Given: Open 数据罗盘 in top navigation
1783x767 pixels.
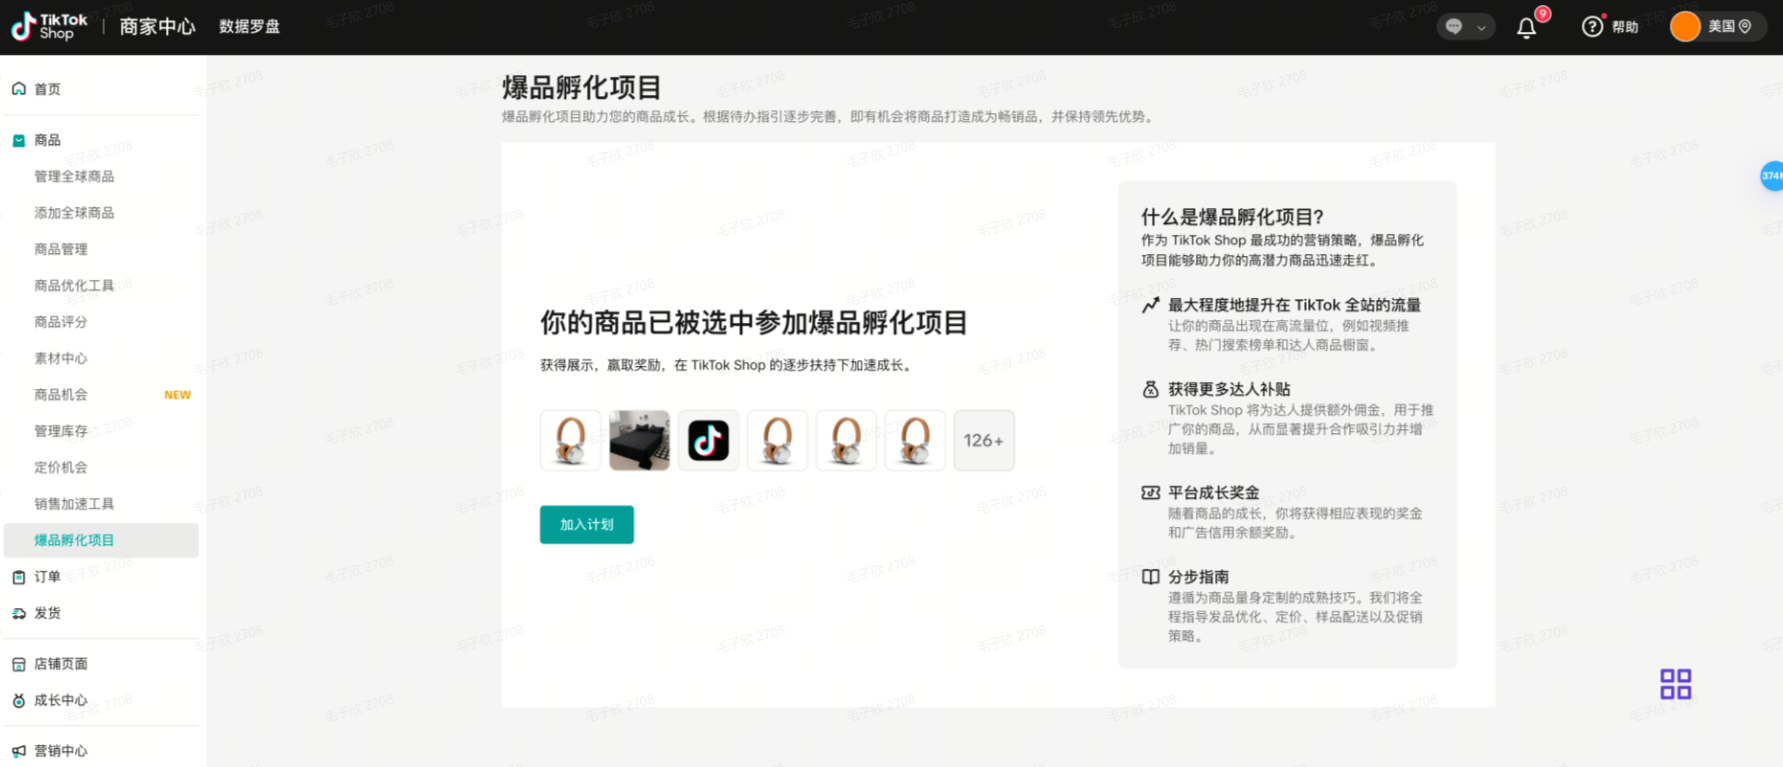Looking at the screenshot, I should 249,27.
